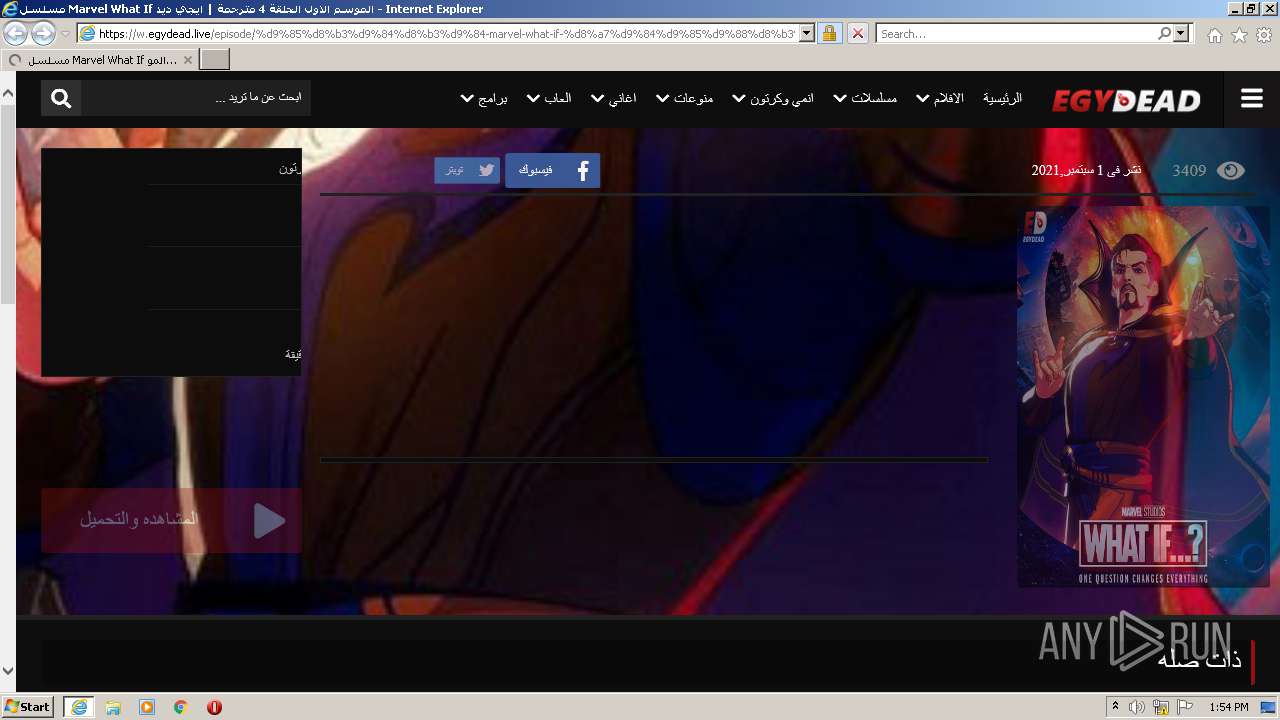Screen dimensions: 1280x720
Task: Open the hamburger menu icon
Action: [x=1251, y=98]
